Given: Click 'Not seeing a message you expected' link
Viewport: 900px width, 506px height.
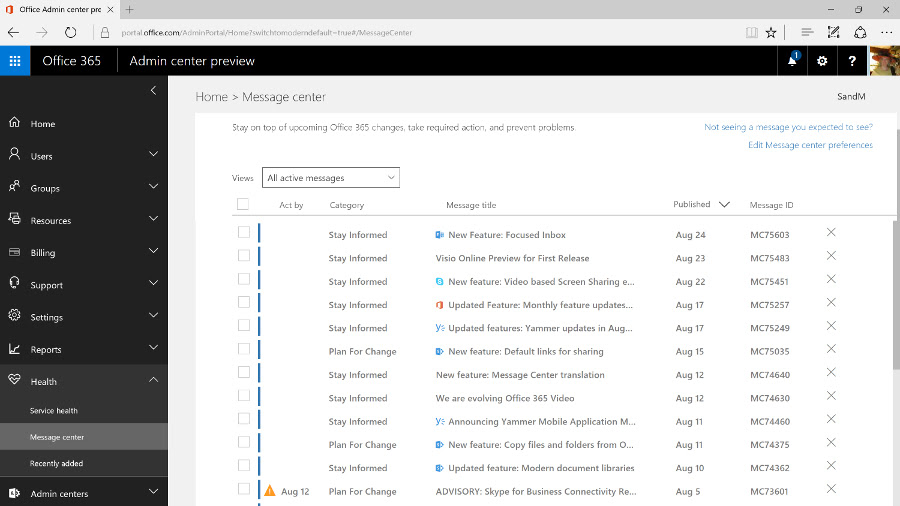Looking at the screenshot, I should click(789, 127).
